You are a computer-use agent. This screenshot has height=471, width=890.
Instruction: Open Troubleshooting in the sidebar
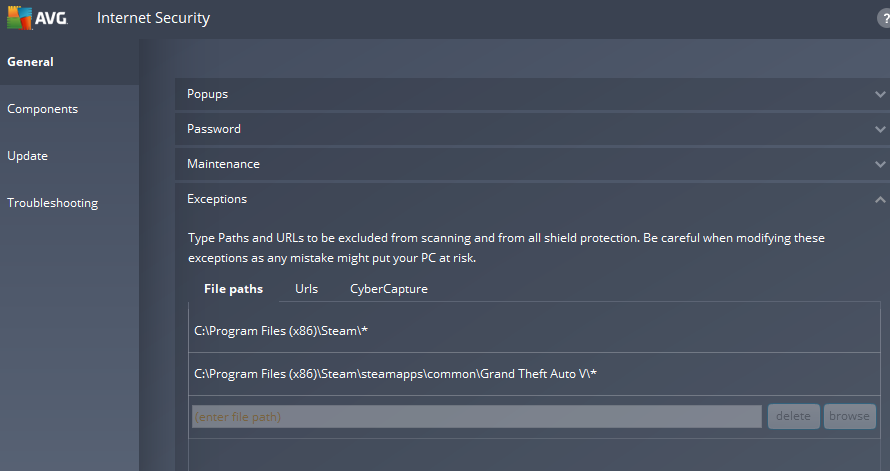click(52, 203)
